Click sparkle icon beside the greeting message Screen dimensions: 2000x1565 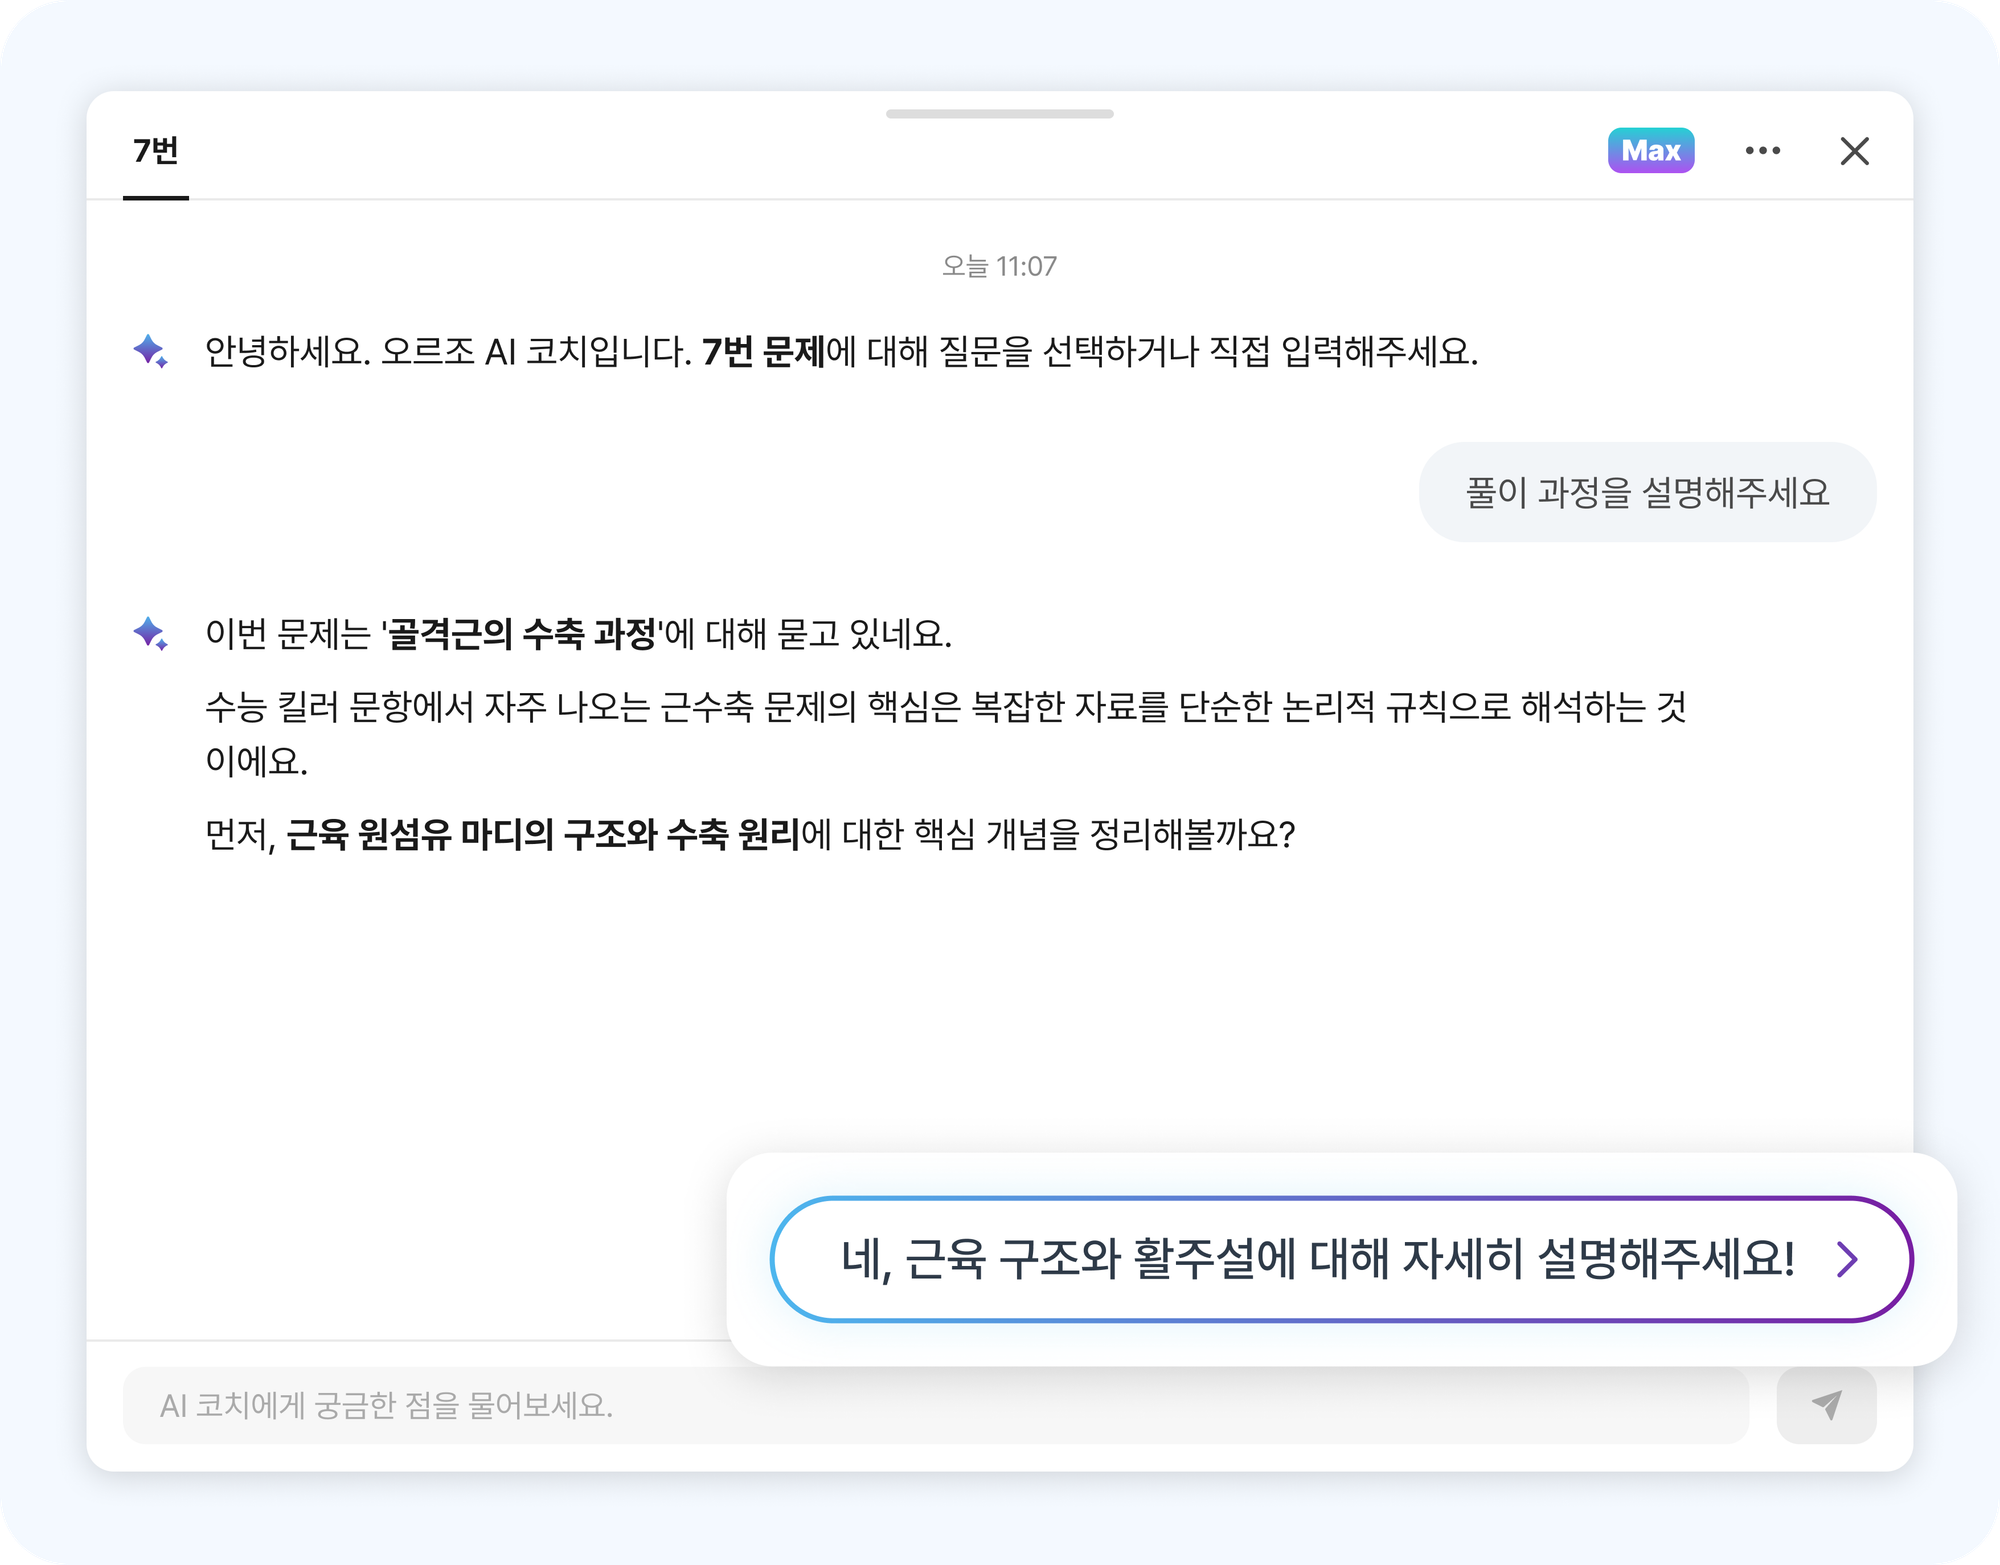point(150,351)
